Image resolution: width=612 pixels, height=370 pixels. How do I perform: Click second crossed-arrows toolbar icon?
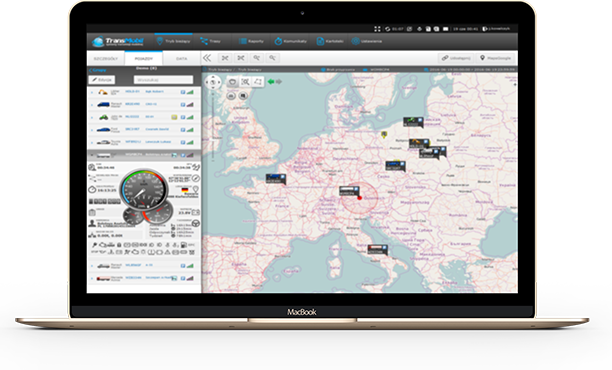241,58
